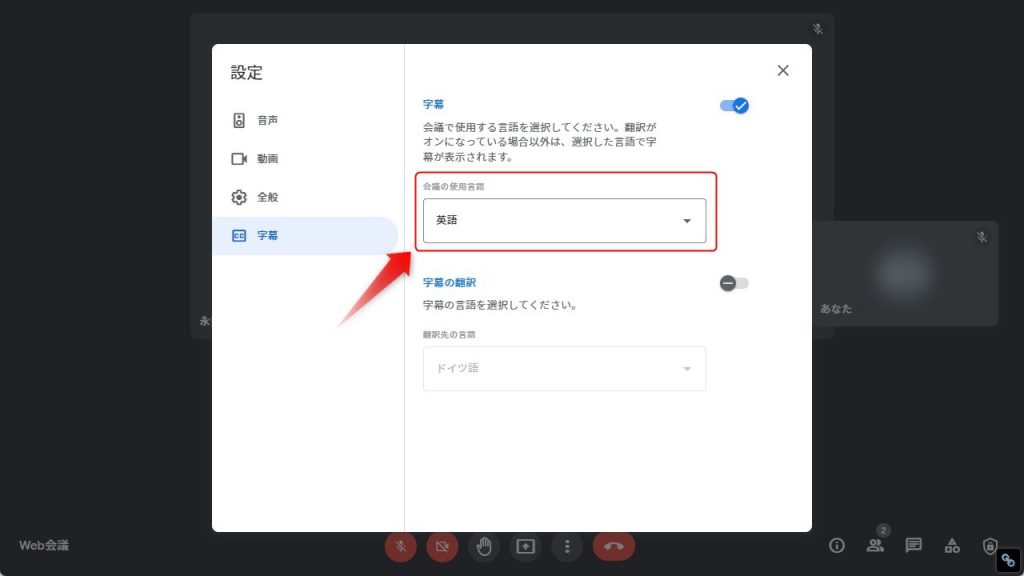
Task: Close the 設定 dialog with the X
Action: tap(783, 71)
